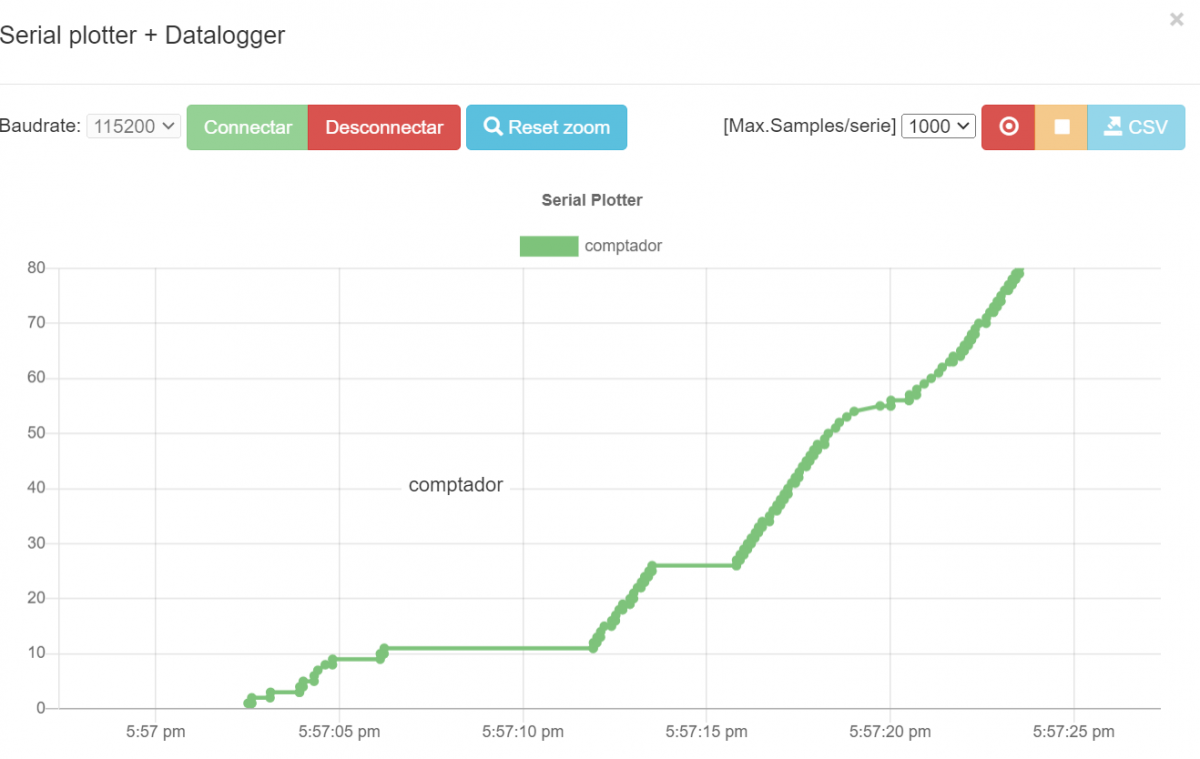This screenshot has width=1200, height=759.
Task: Toggle the comptador series via legend swatch
Action: pos(549,246)
